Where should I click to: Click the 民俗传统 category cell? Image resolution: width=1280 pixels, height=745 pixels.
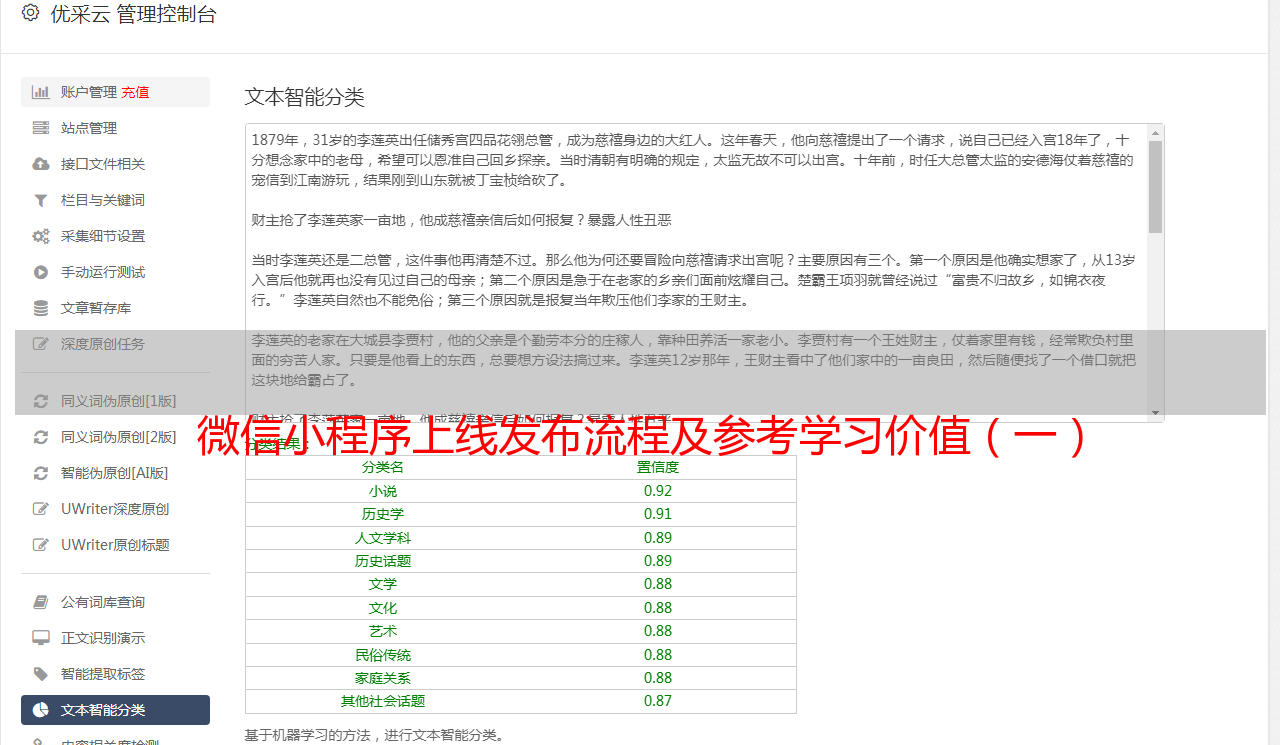[383, 655]
